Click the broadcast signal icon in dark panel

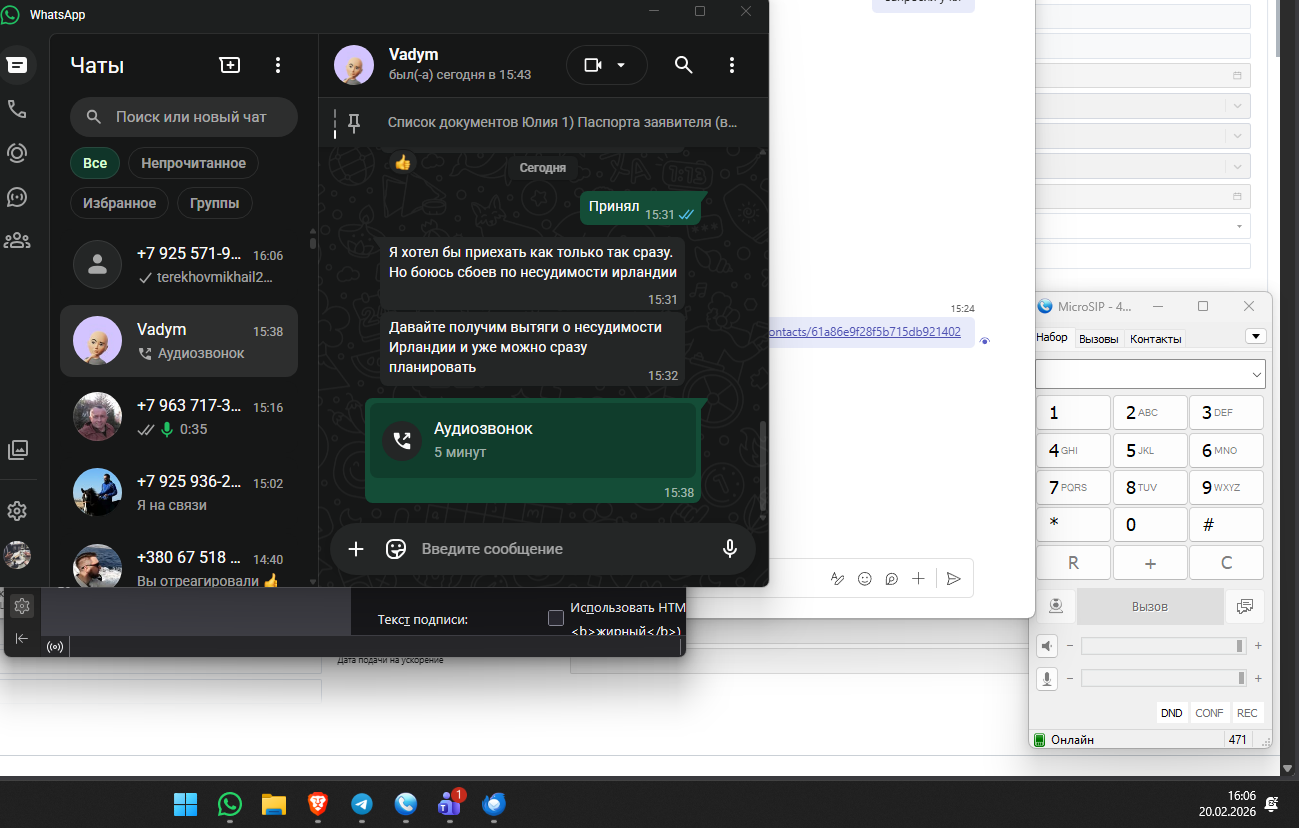[x=55, y=646]
